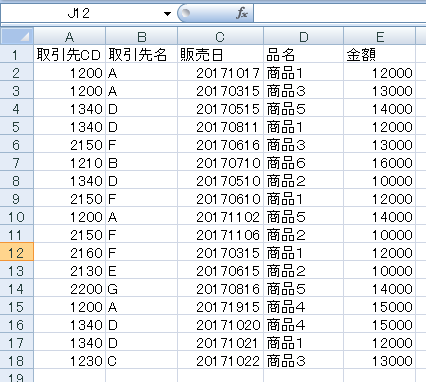Select cell with date 20170610
Screen dimensions: 426x382
(x=220, y=199)
